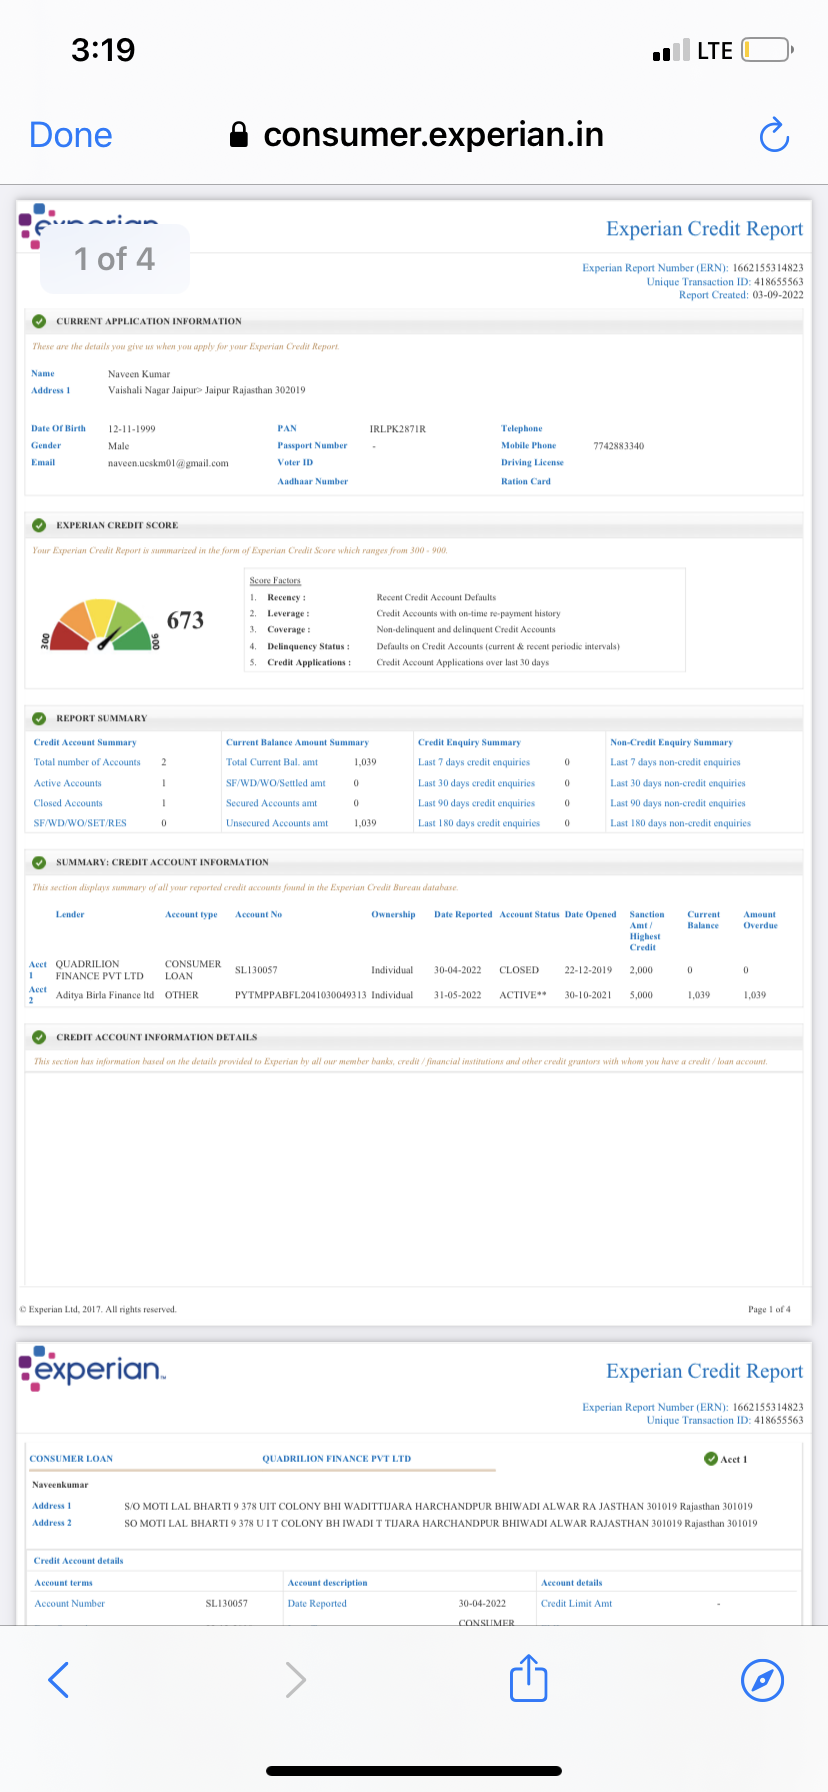828x1792 pixels.
Task: Select account number SL130057 on page two
Action: [x=226, y=1604]
